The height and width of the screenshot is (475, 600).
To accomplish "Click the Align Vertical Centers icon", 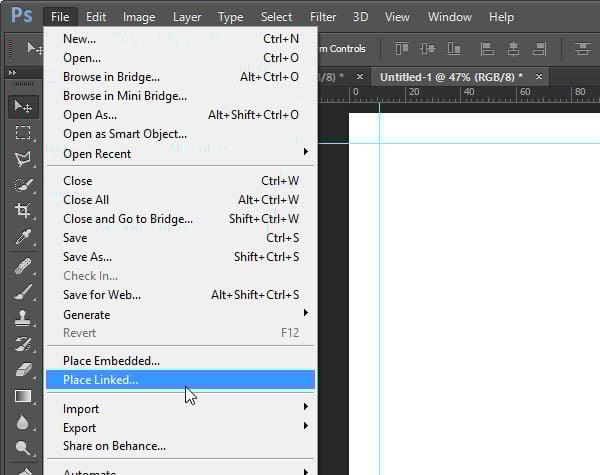I will (x=428, y=49).
